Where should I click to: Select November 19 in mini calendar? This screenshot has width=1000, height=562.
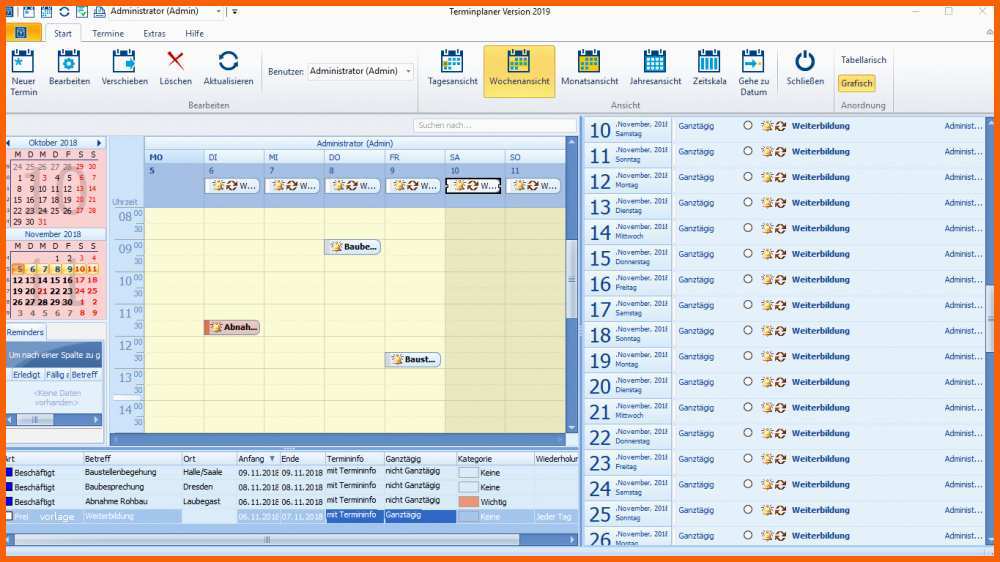(17, 291)
